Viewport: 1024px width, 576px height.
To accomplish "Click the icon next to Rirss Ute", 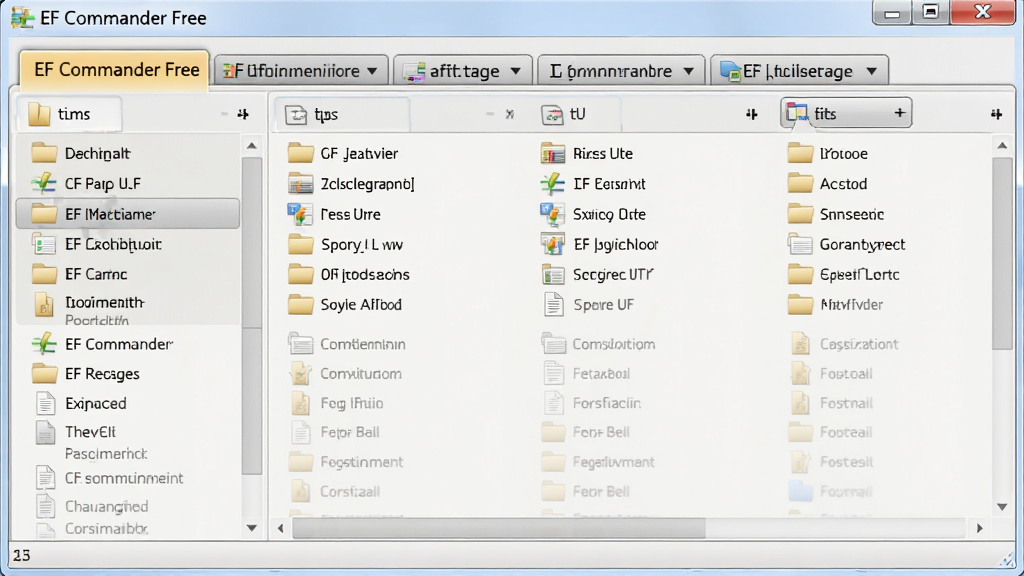I will [553, 153].
